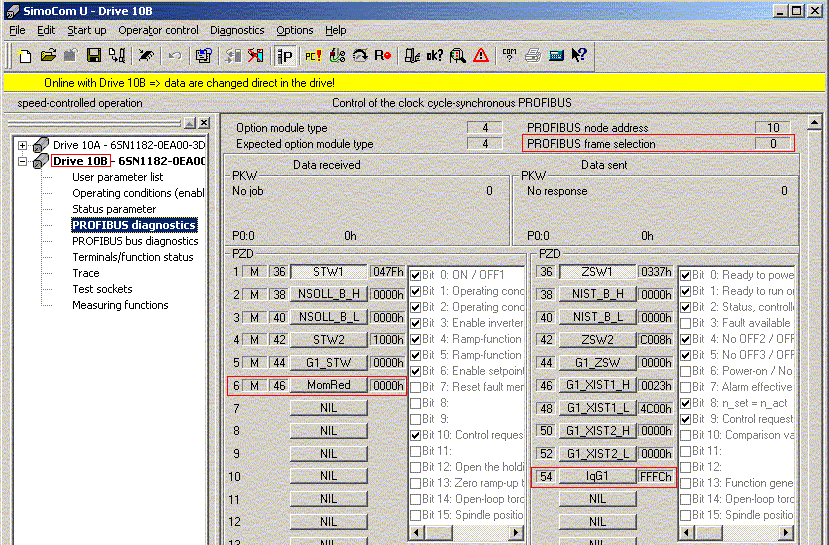Viewport: 829px width, 545px height.
Task: Click tree panel pin-up arrow button
Action: [190, 123]
